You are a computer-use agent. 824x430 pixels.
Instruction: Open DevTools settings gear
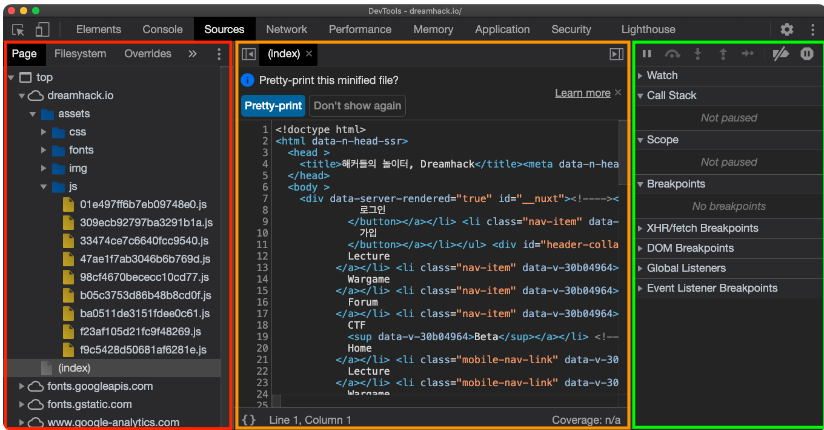click(787, 29)
